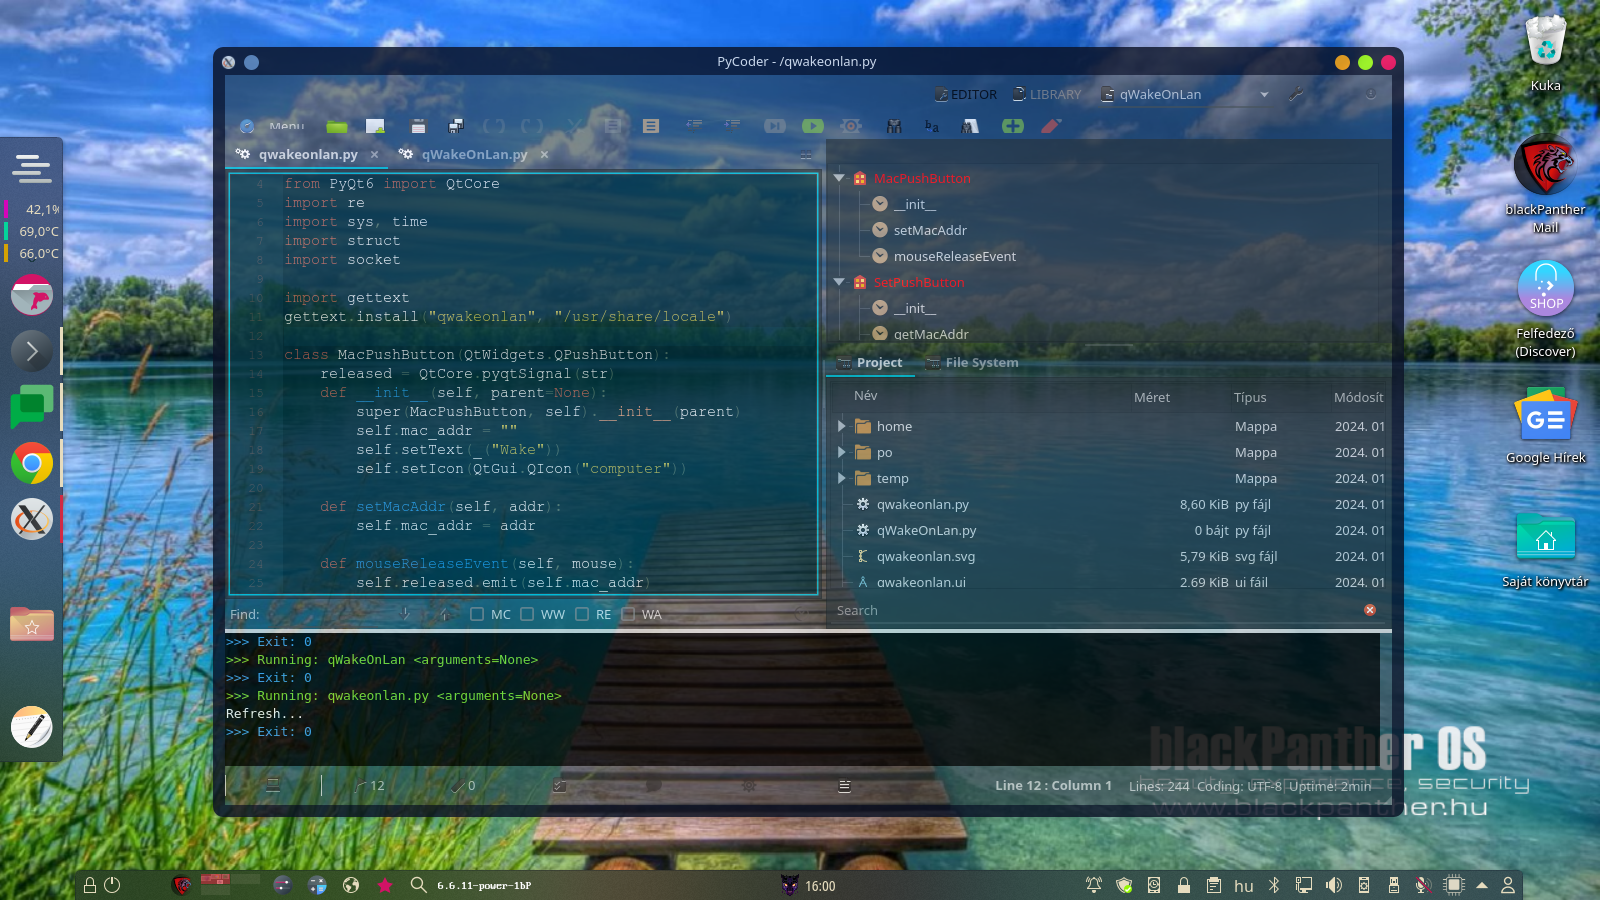Click find next down arrow
The width and height of the screenshot is (1600, 900).
pyautogui.click(x=405, y=613)
